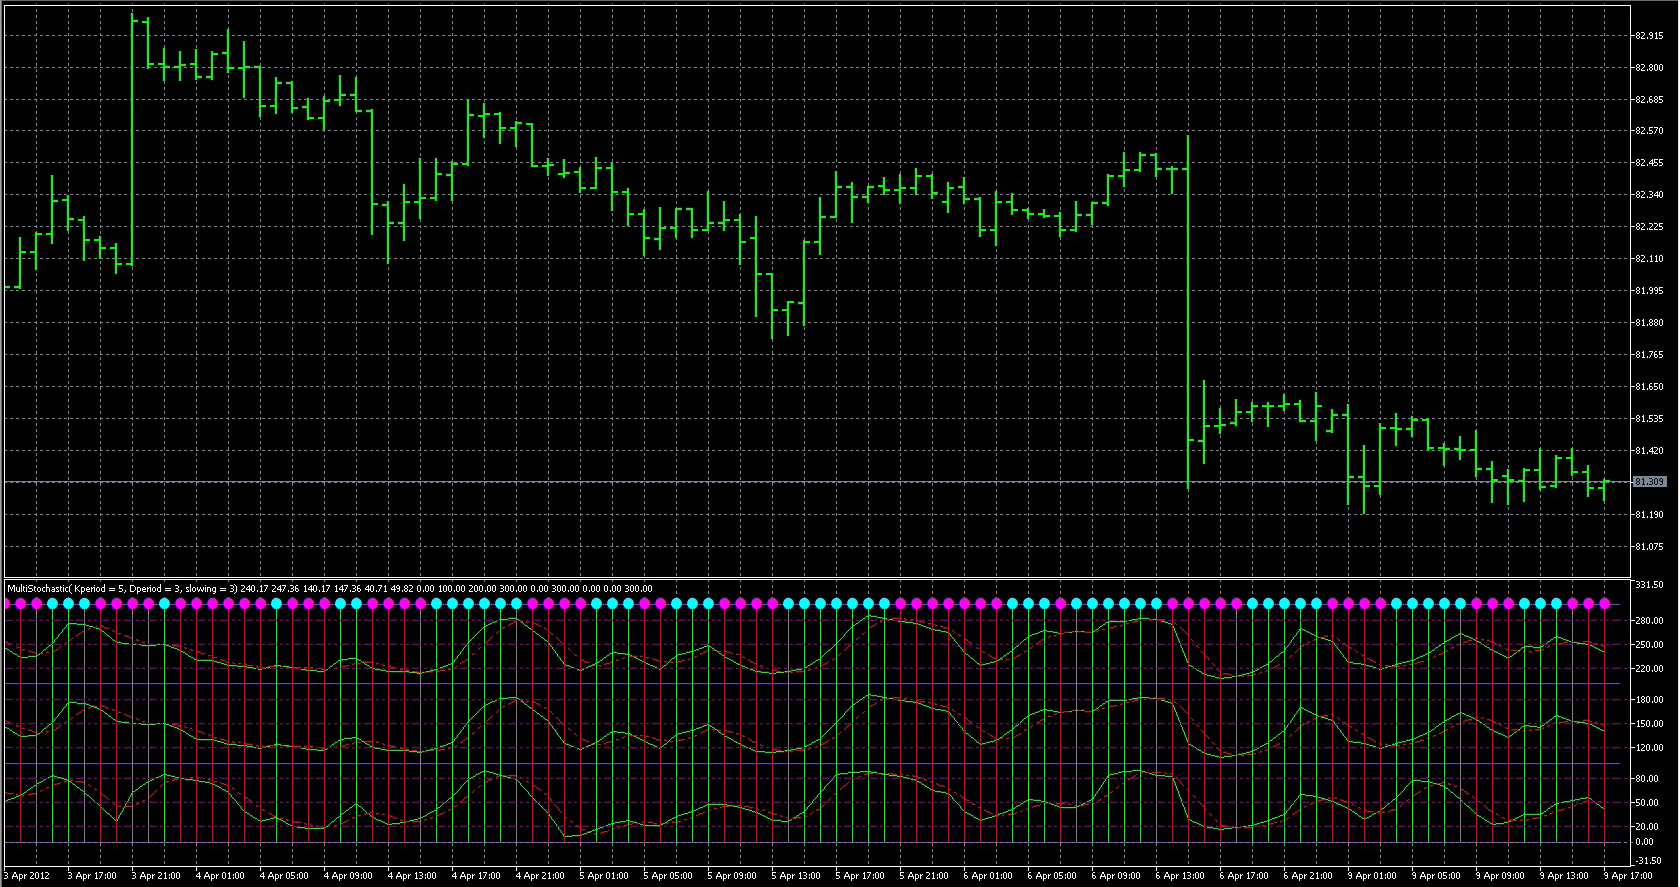Image resolution: width=1680 pixels, height=887 pixels.
Task: Click the tallest price bar at 3 Apr 21:00
Action: (132, 140)
